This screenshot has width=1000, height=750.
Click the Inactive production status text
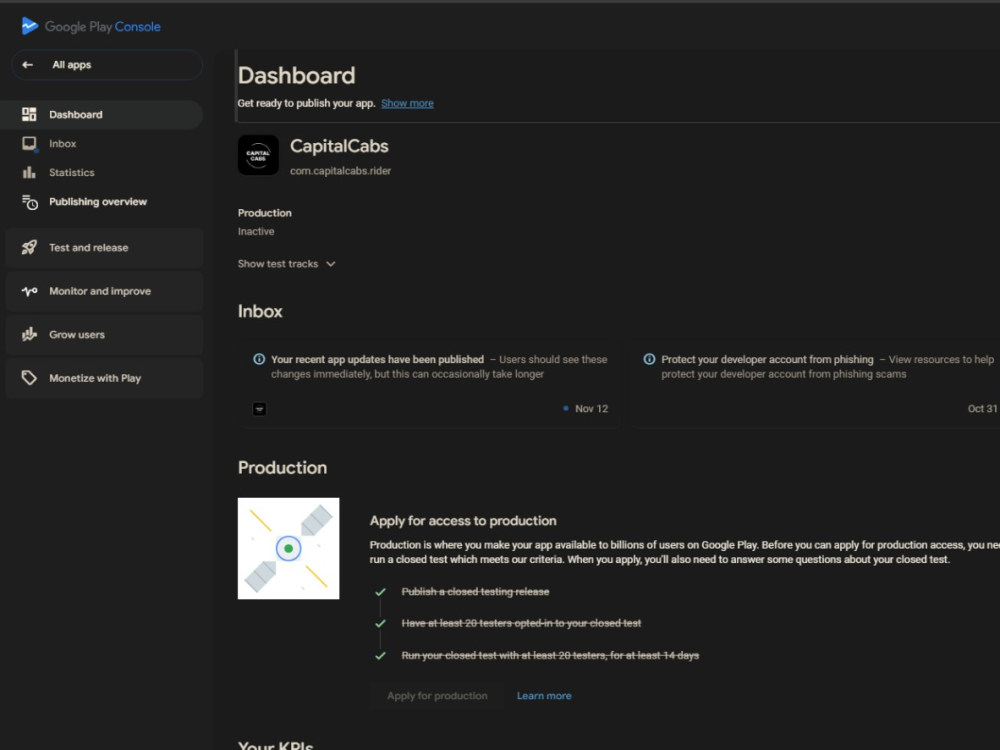pyautogui.click(x=256, y=232)
